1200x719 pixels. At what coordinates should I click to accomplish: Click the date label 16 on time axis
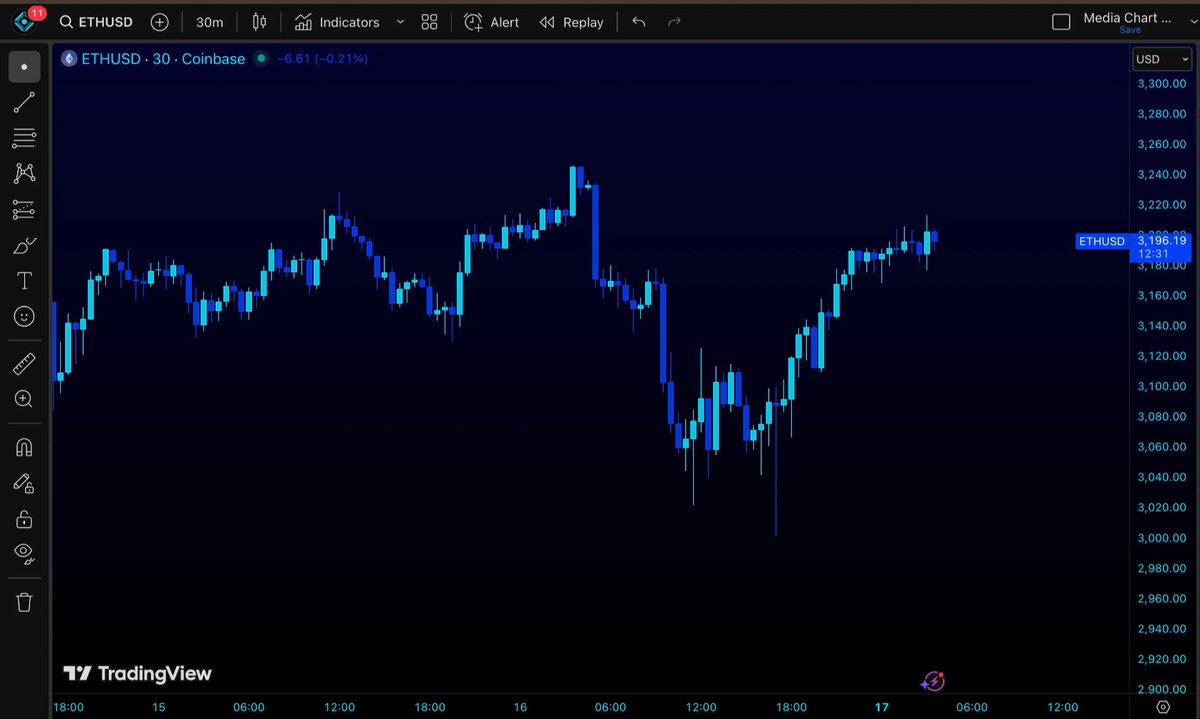pos(520,707)
